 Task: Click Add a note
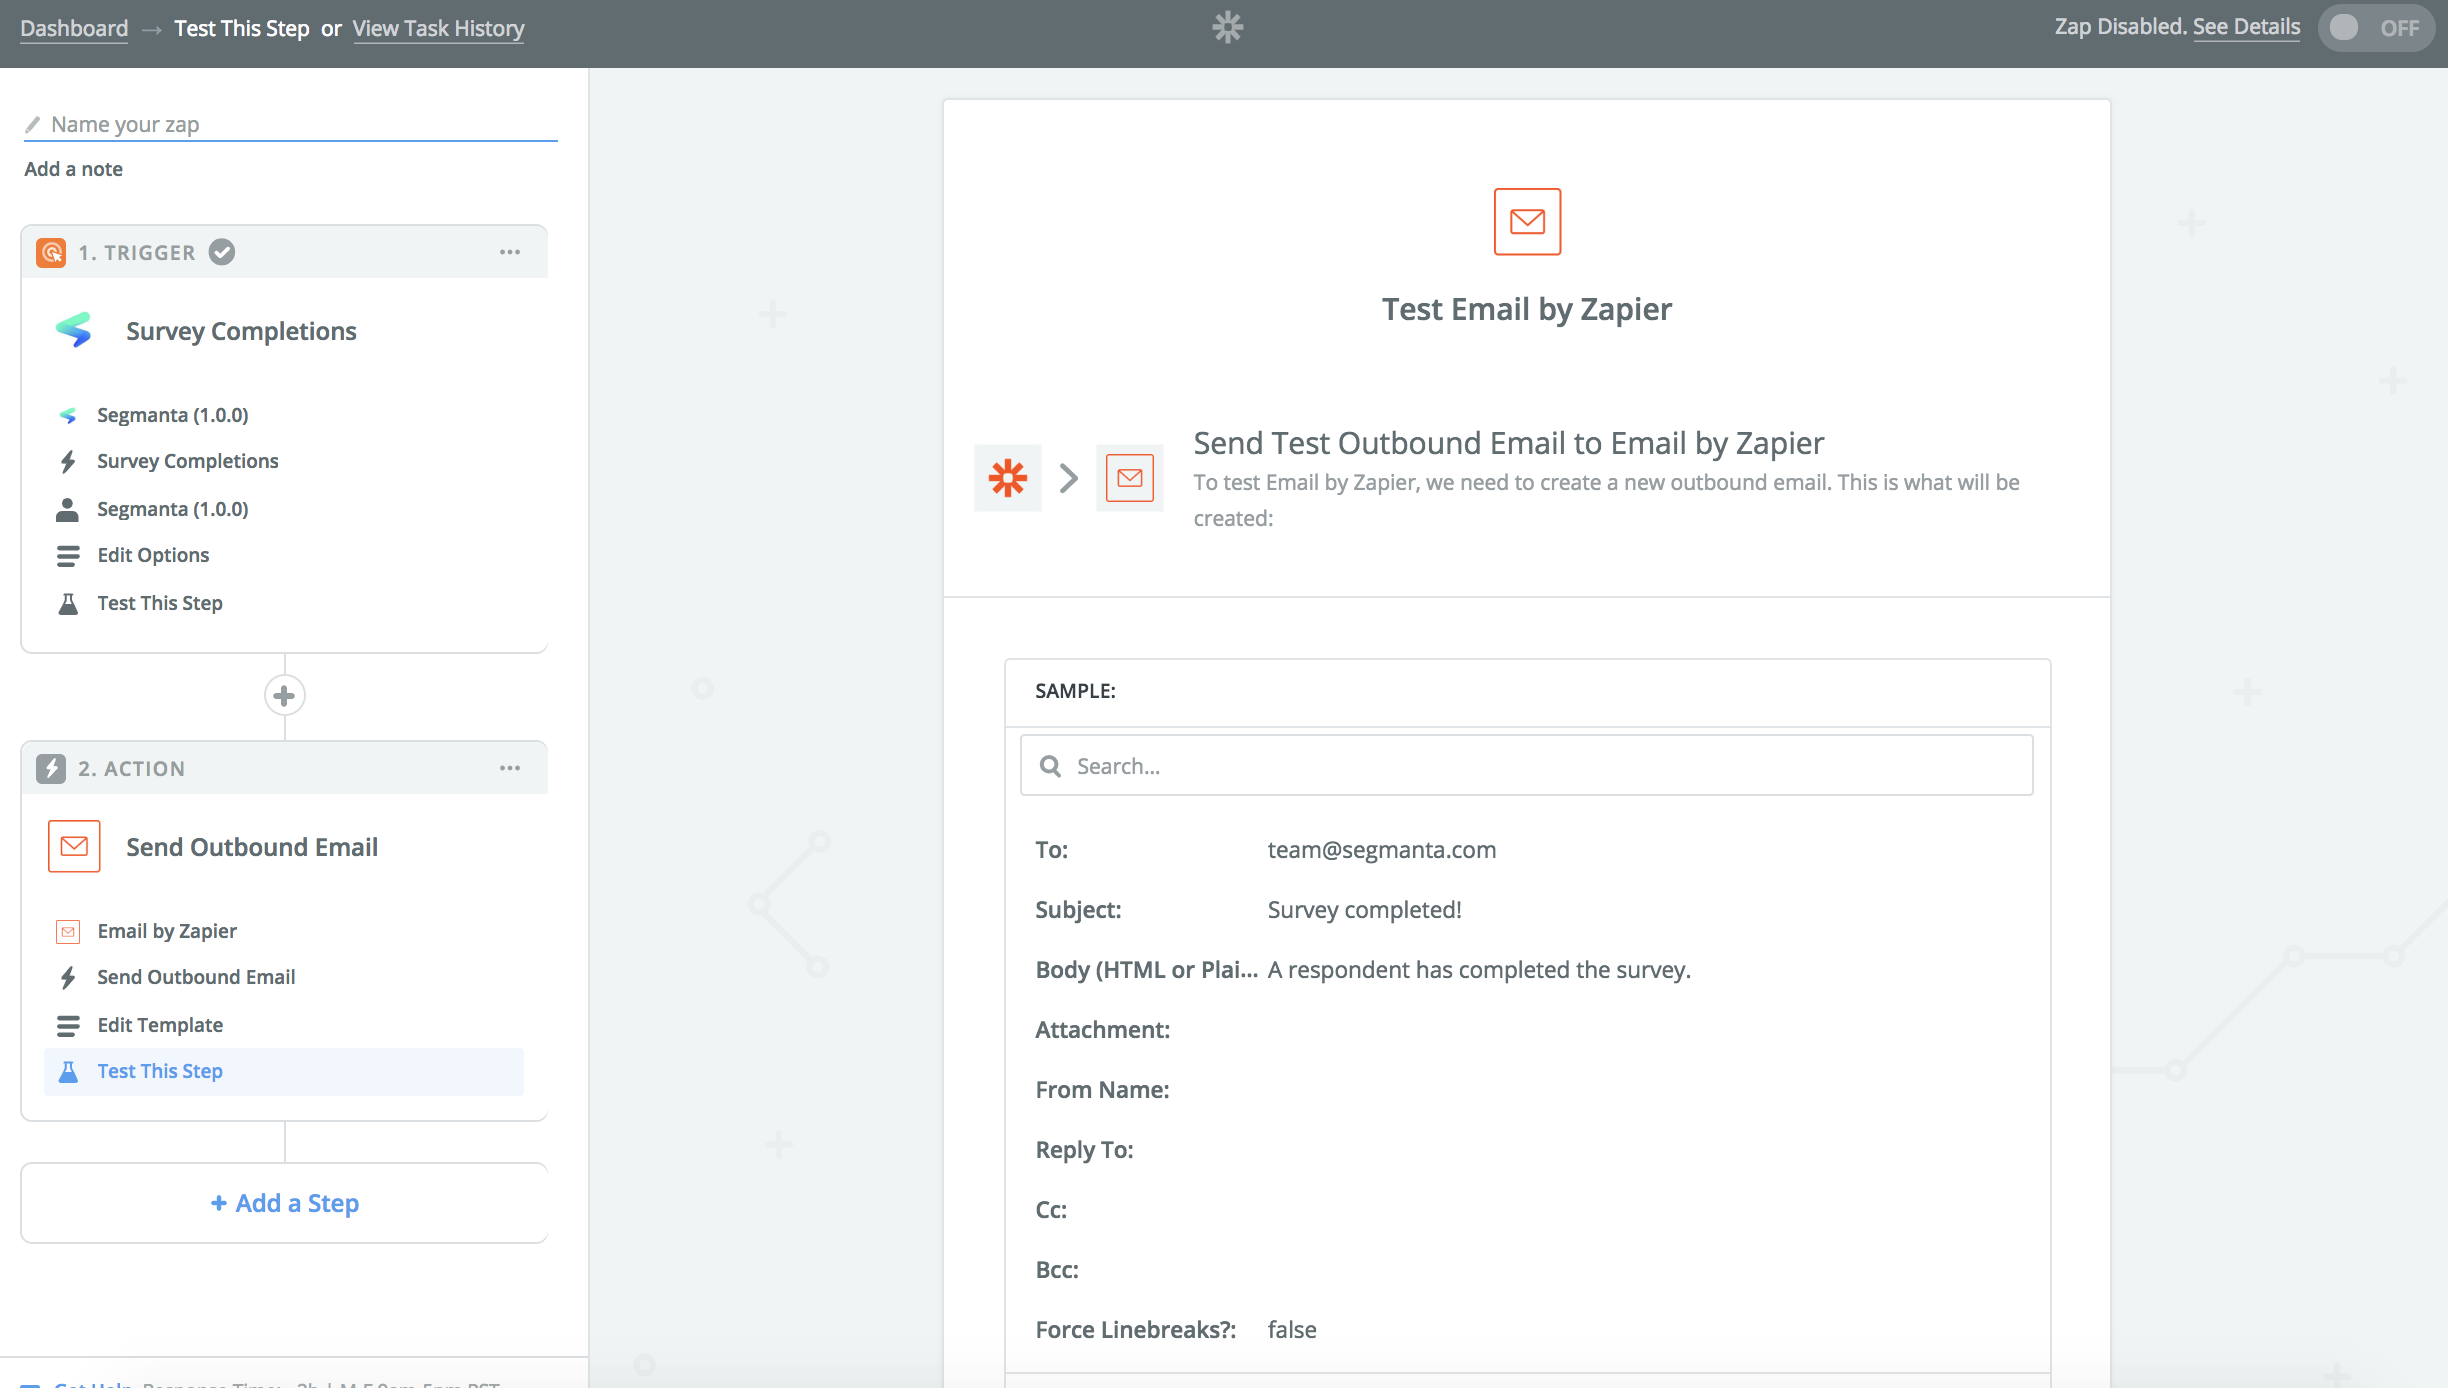coord(73,169)
